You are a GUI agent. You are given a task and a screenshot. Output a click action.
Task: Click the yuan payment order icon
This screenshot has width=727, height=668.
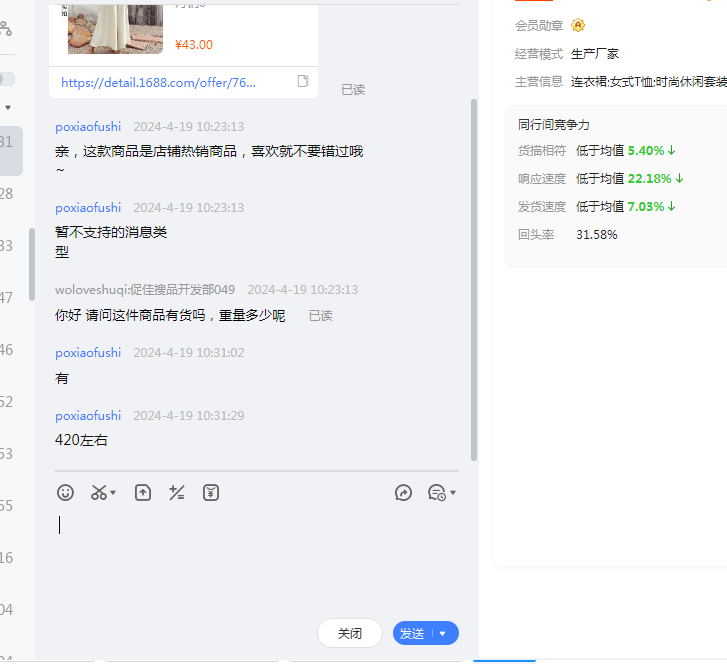coord(211,492)
